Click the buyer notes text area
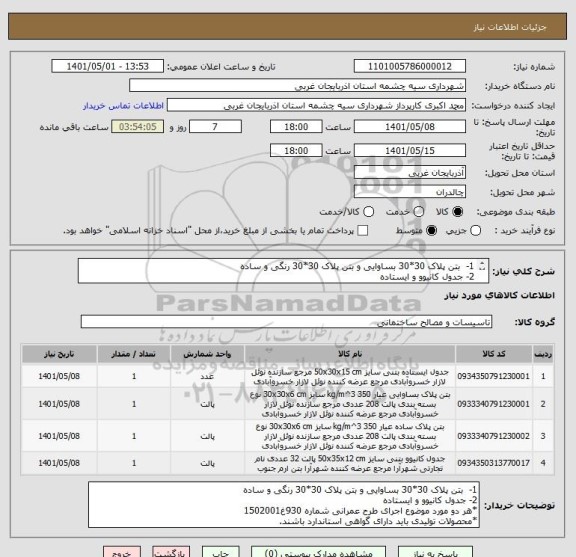The width and height of the screenshot is (576, 557). point(284,505)
